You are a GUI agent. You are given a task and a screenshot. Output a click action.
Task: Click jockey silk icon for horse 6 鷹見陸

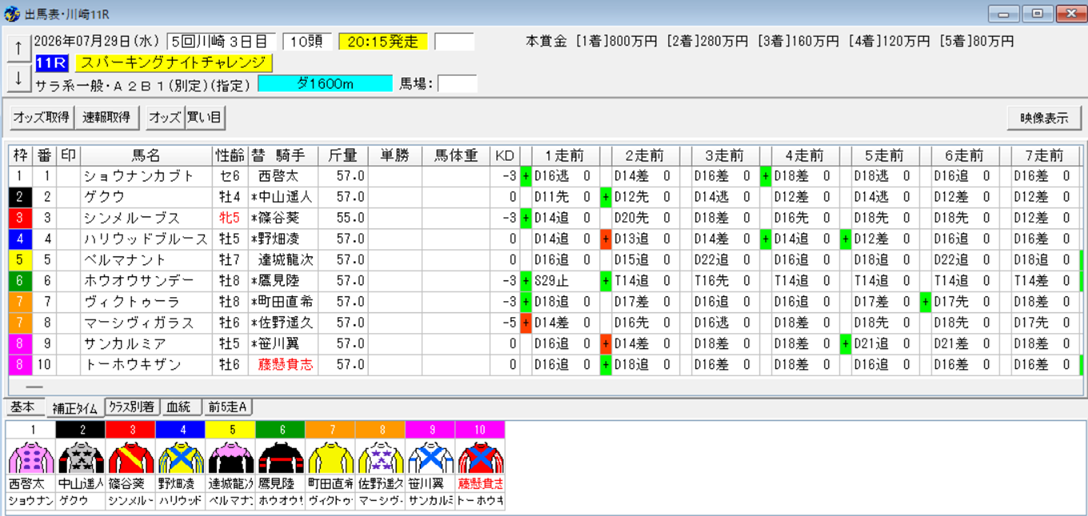(x=280, y=456)
